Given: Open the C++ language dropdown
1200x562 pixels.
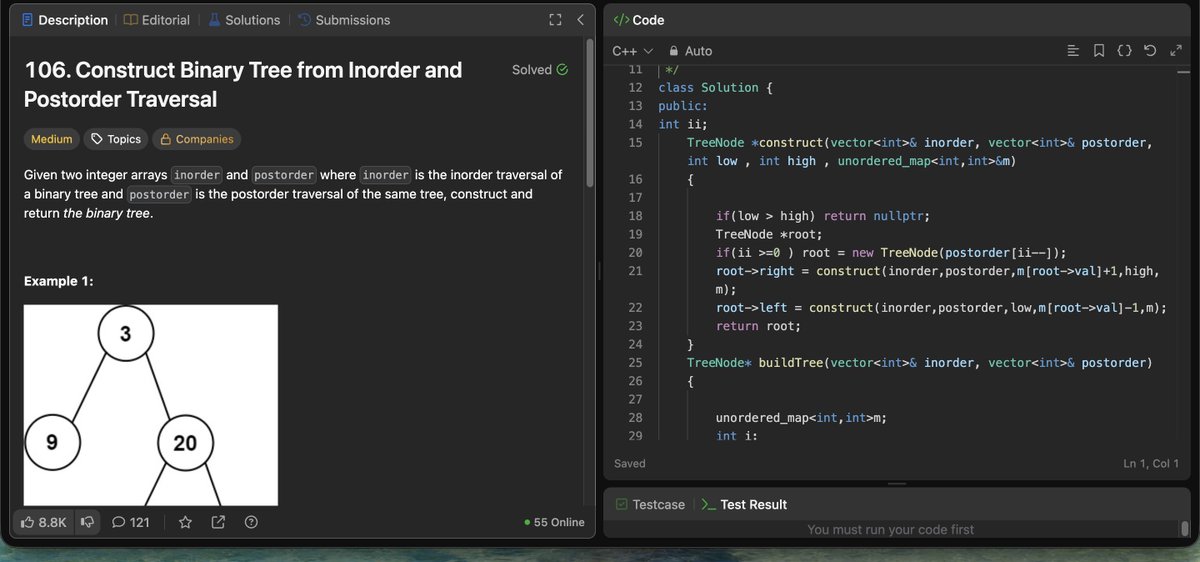Looking at the screenshot, I should pyautogui.click(x=632, y=50).
